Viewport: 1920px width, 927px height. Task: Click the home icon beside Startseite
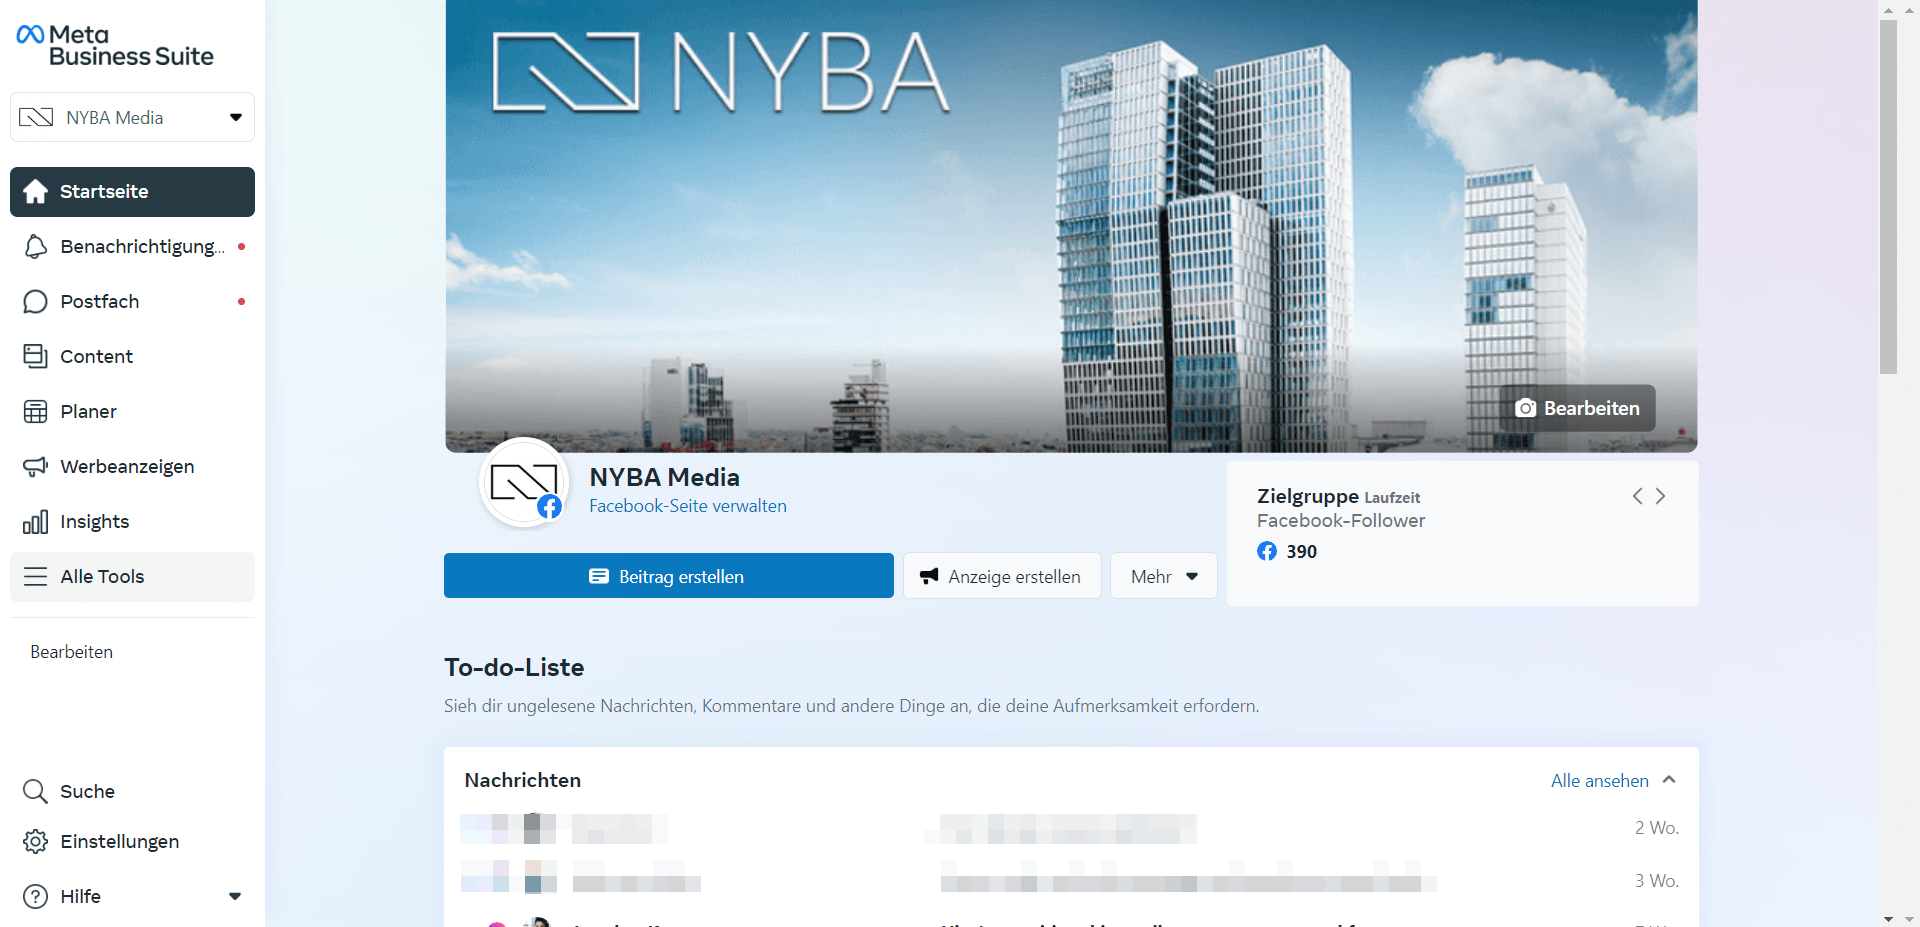click(36, 192)
